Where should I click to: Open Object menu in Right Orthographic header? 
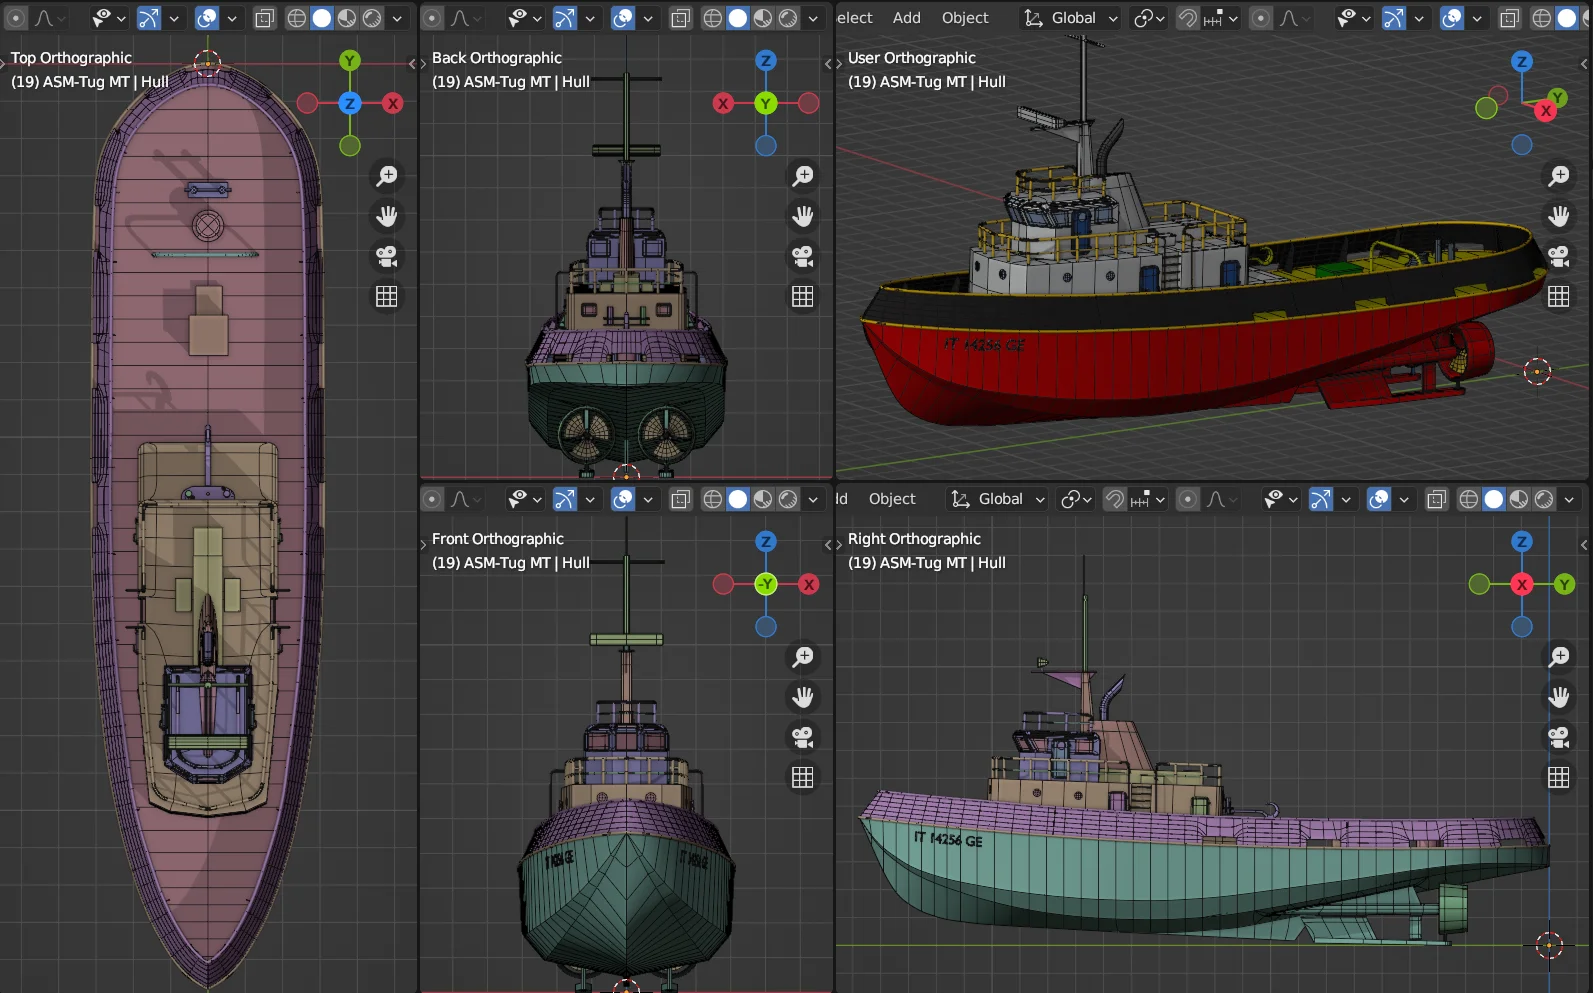click(x=892, y=499)
